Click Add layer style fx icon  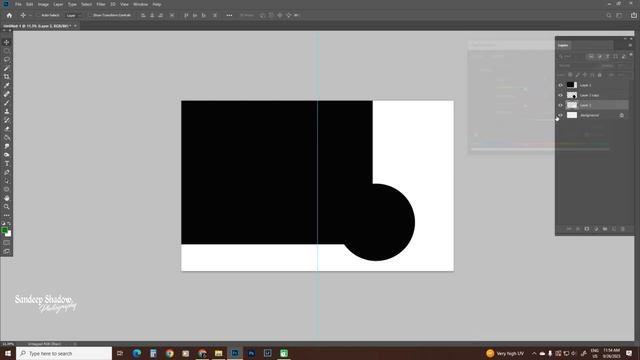[578, 229]
